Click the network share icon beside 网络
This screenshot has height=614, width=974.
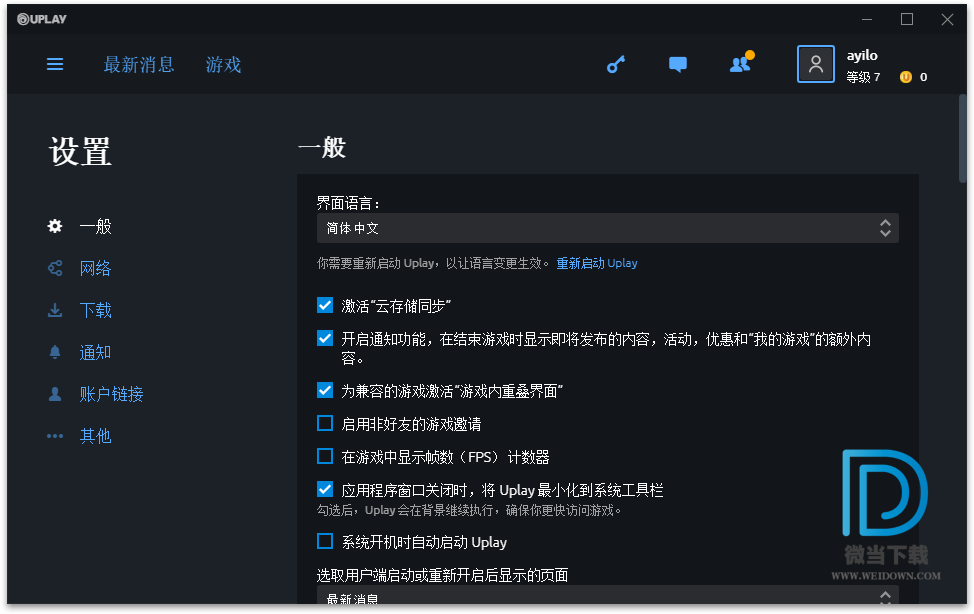coord(55,268)
